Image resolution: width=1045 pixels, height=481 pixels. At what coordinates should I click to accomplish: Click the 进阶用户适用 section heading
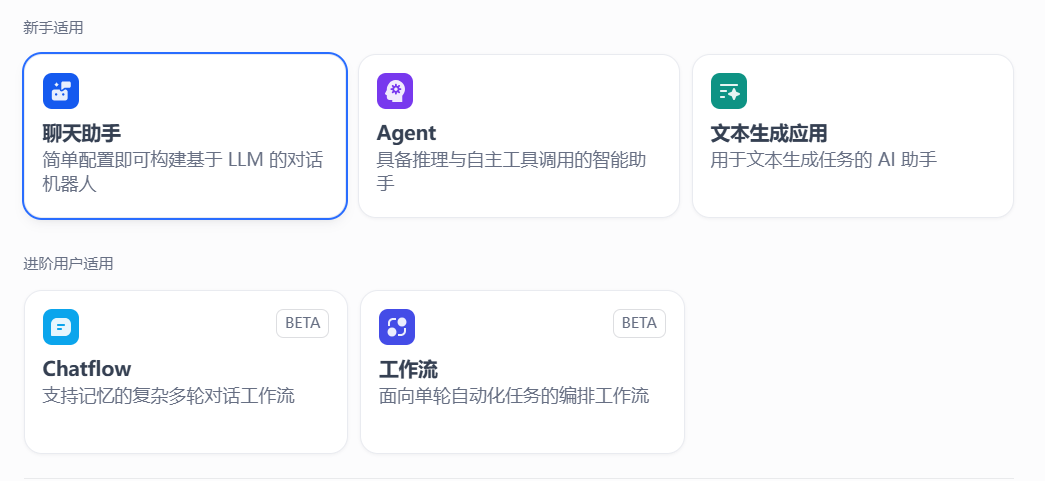pyautogui.click(x=68, y=264)
